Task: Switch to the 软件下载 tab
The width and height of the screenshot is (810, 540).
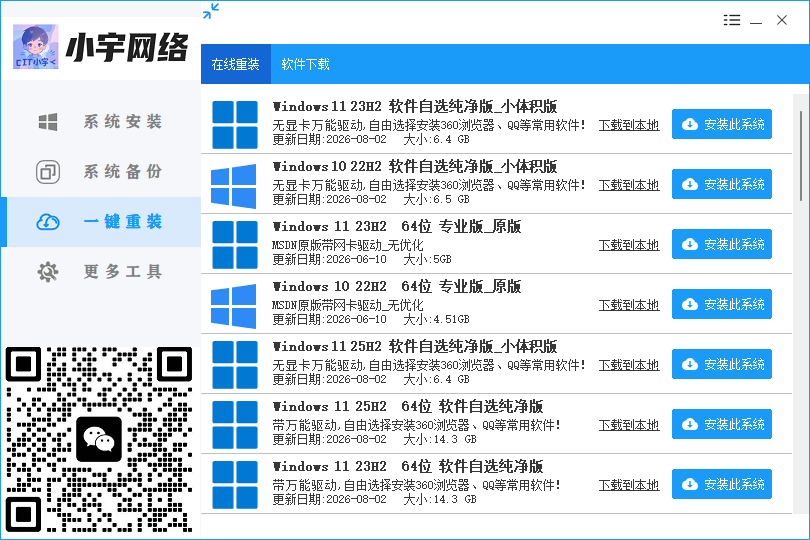Action: coord(305,64)
